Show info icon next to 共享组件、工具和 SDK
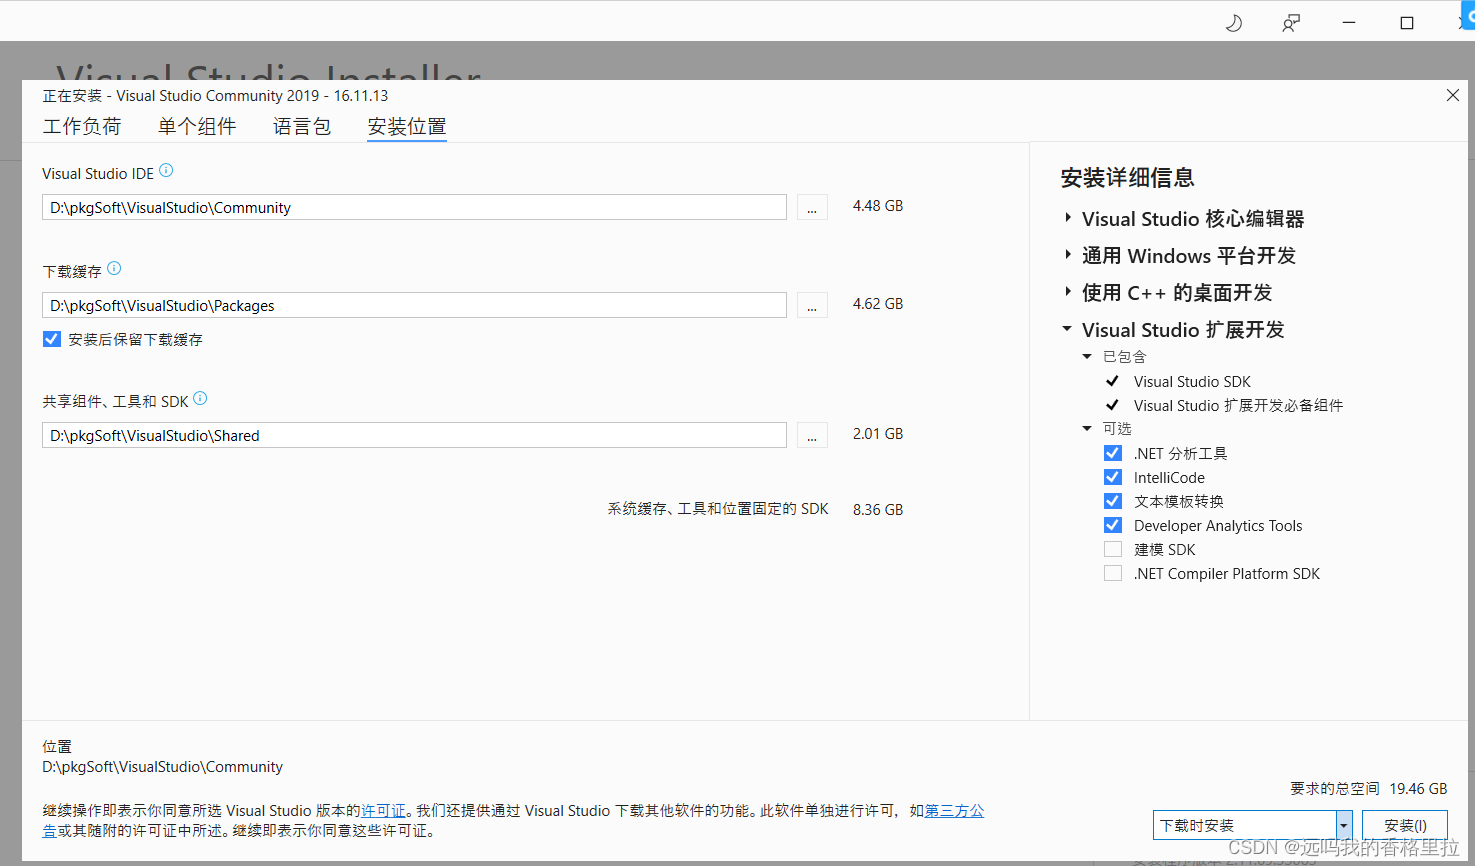The height and width of the screenshot is (866, 1475). click(200, 399)
